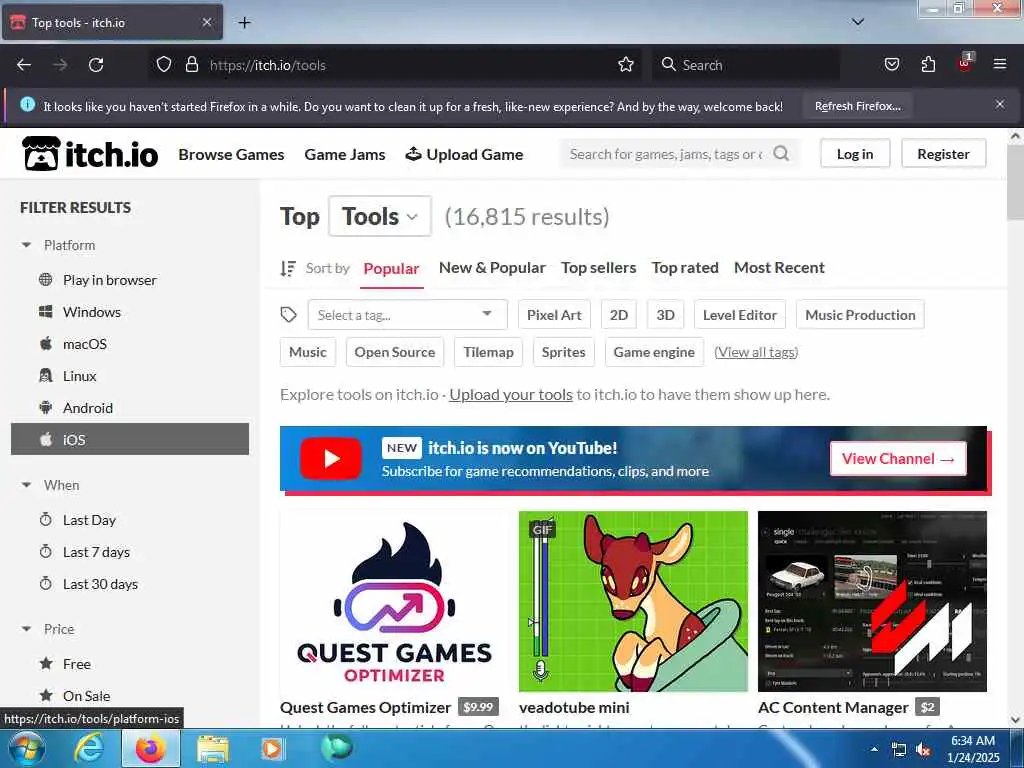Image resolution: width=1024 pixels, height=768 pixels.
Task: Open the Extensions puzzle icon
Action: pos(928,65)
